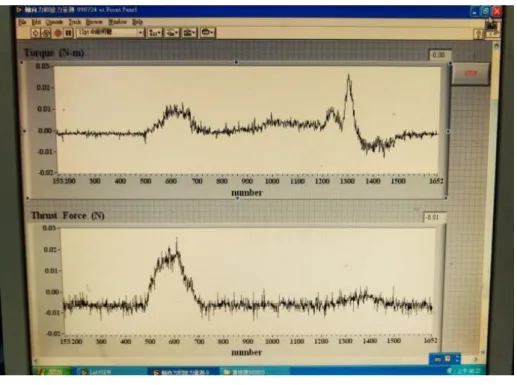Open the Align Objects dropdown
This screenshot has width=517, height=385.
click(155, 33)
